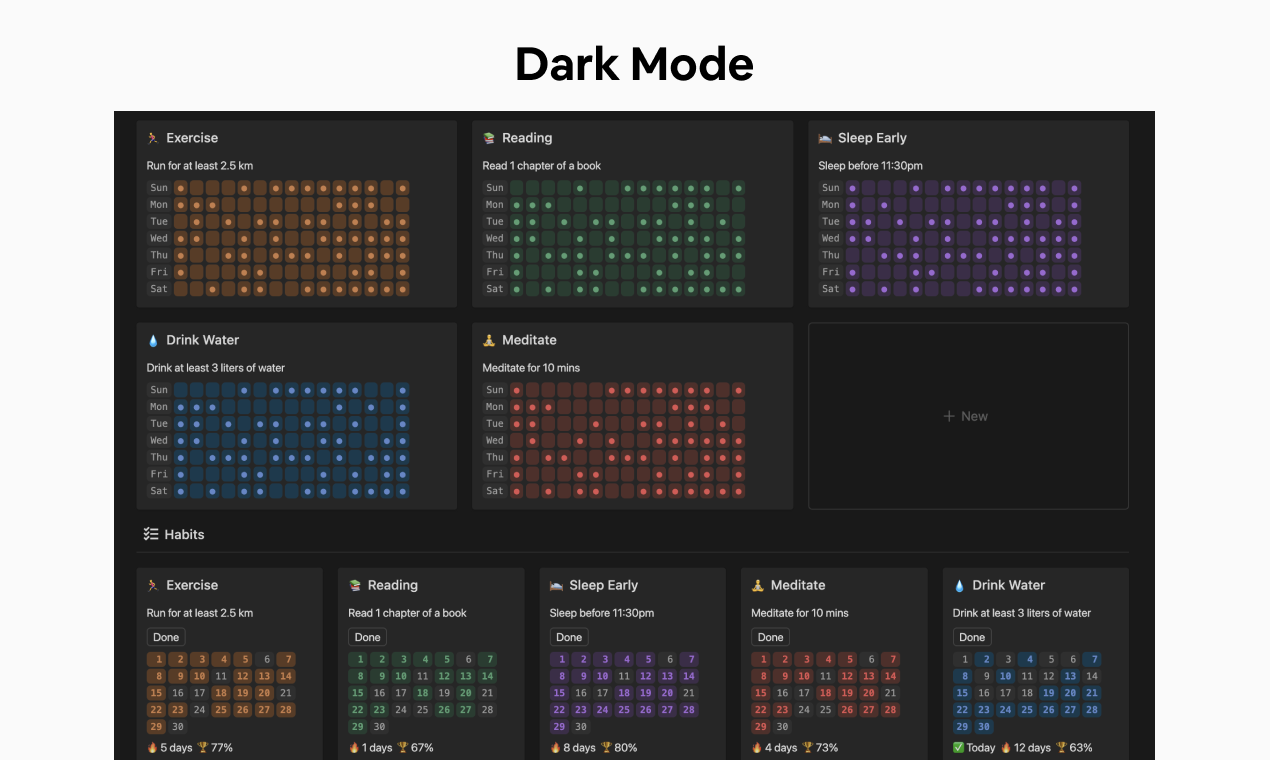Click the 77% completion indicator on Exercise card
Viewport: 1270px width, 760px height.
click(x=221, y=748)
